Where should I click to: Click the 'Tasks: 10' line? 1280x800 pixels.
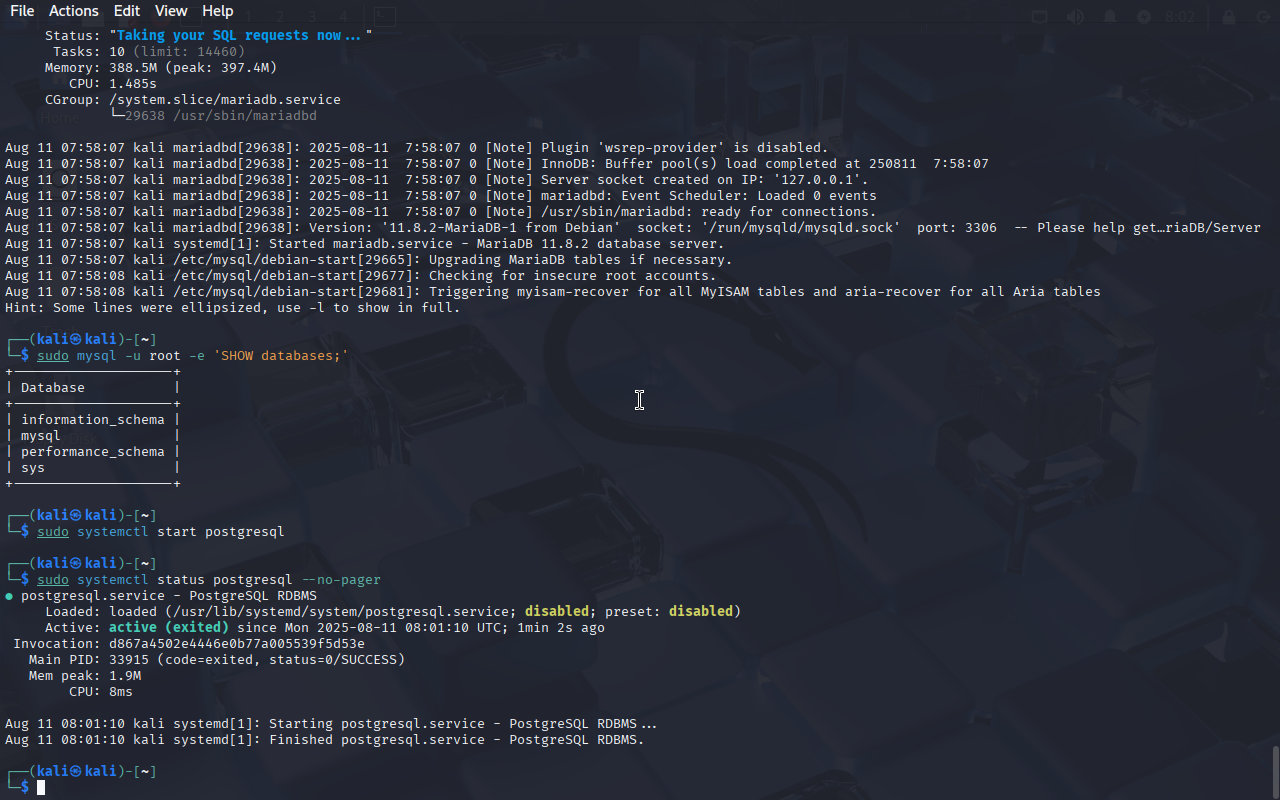[149, 51]
